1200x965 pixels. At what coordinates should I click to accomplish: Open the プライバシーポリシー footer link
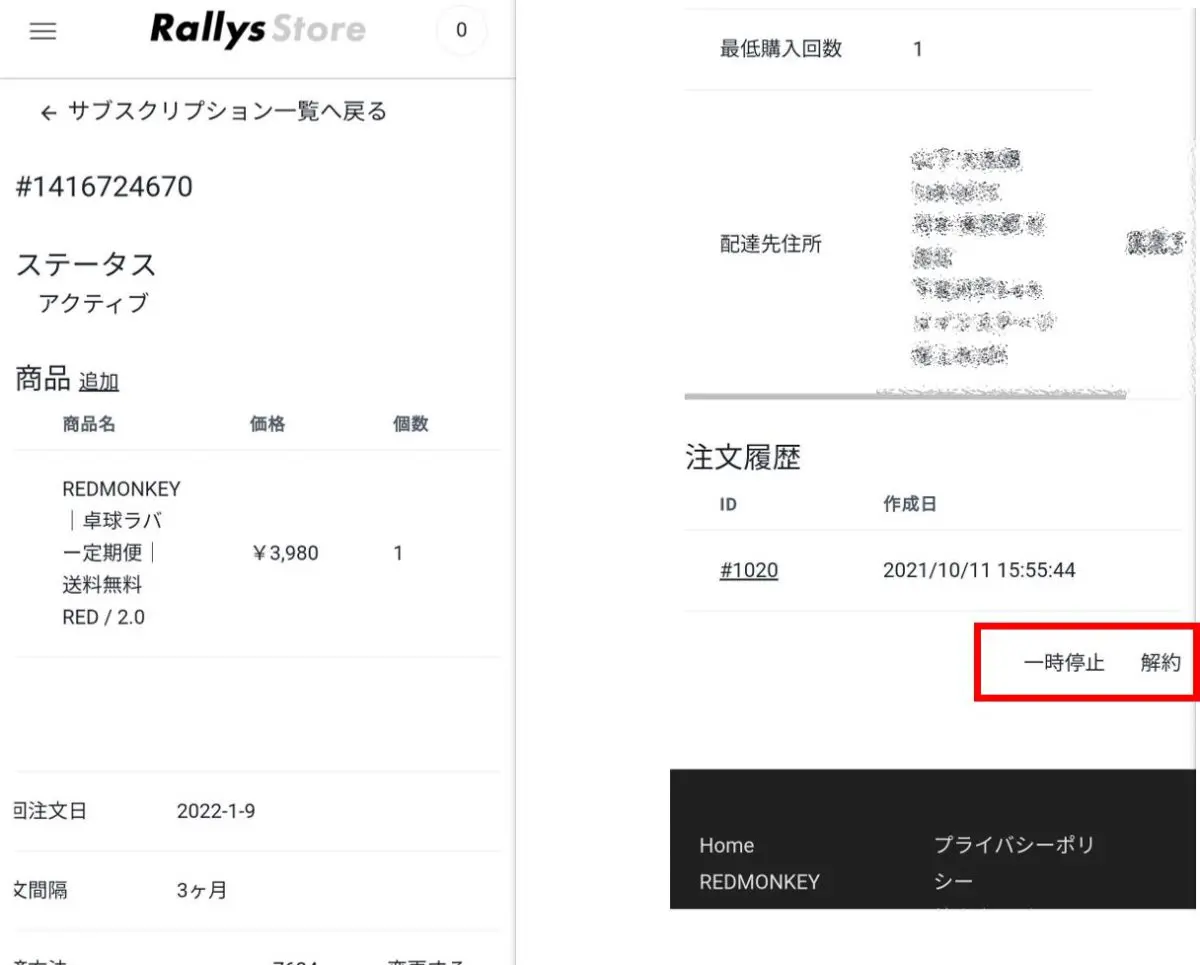pos(1013,862)
